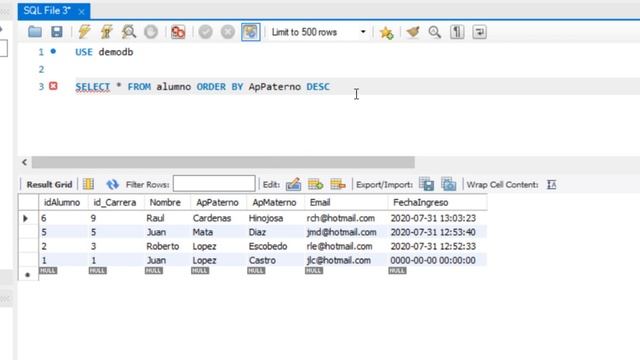Import records from external file icon

click(x=449, y=184)
